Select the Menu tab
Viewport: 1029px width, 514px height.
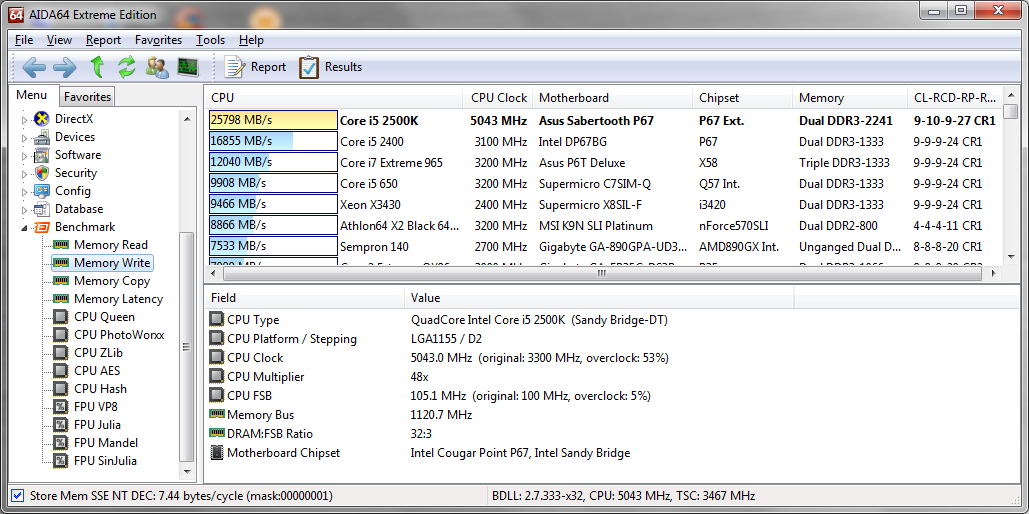(32, 95)
